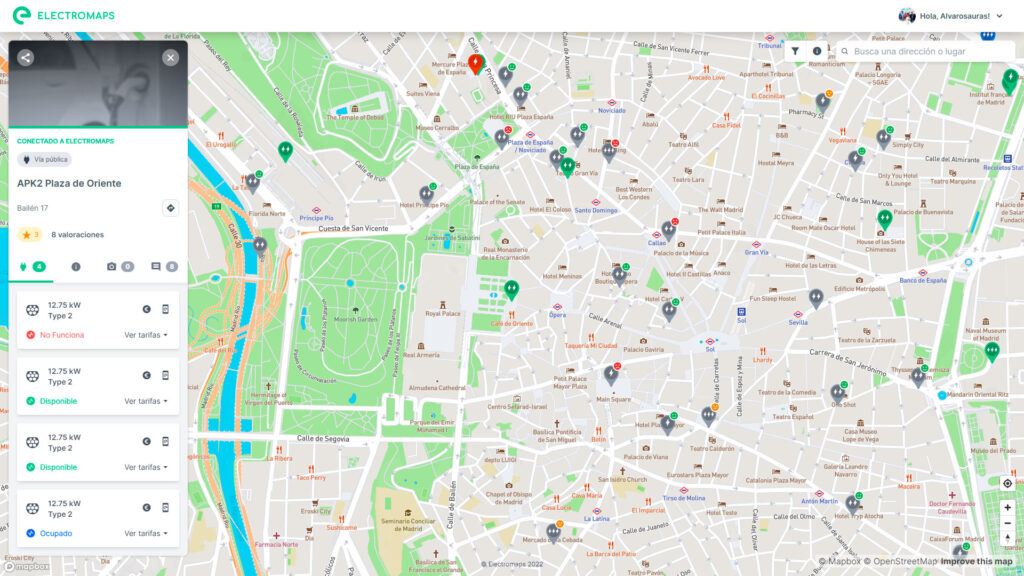
Task: Open the map filter funnel
Action: (795, 51)
